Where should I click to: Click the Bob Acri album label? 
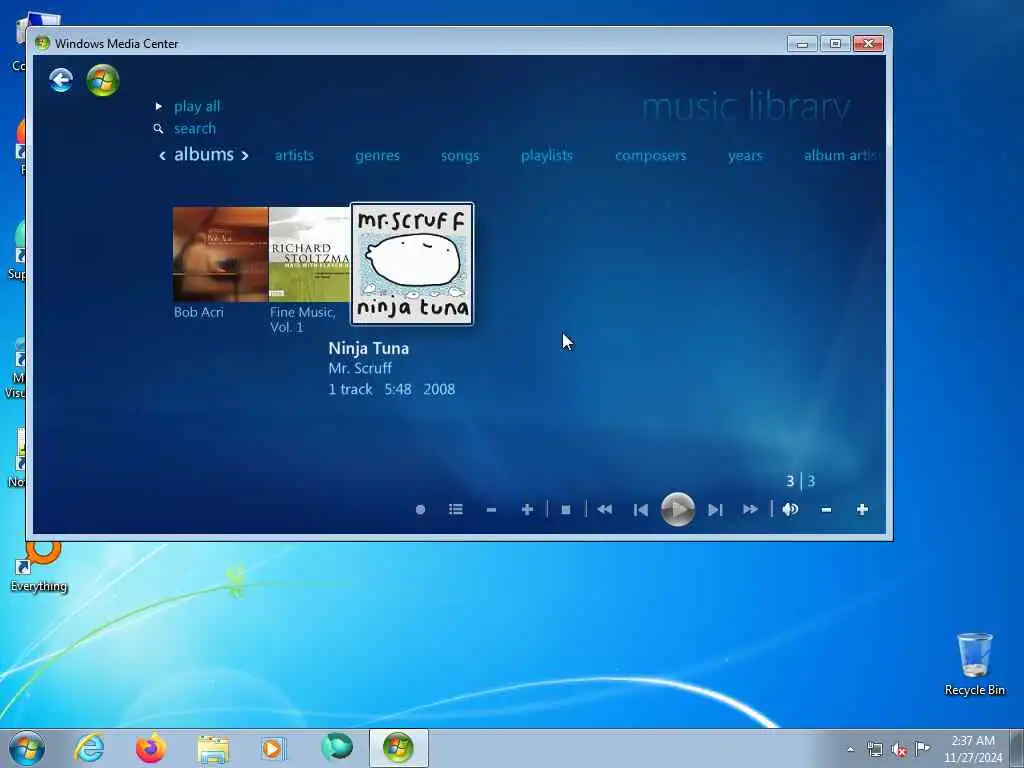click(x=199, y=312)
